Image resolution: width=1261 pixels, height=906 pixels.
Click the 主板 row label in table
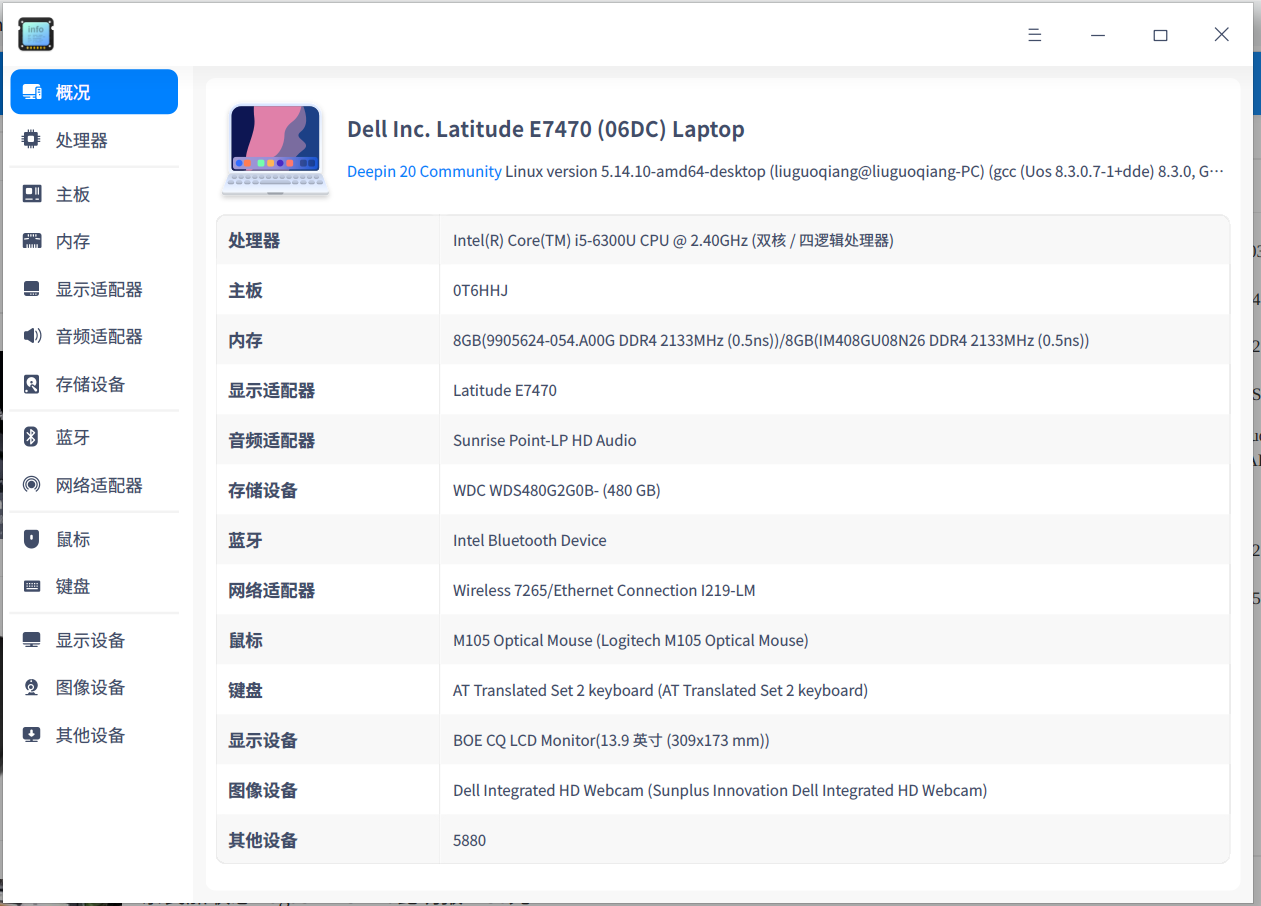tap(246, 290)
